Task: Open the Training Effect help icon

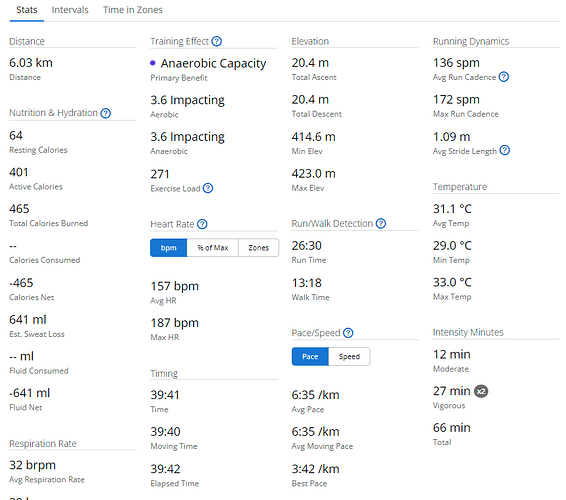Action: point(217,41)
